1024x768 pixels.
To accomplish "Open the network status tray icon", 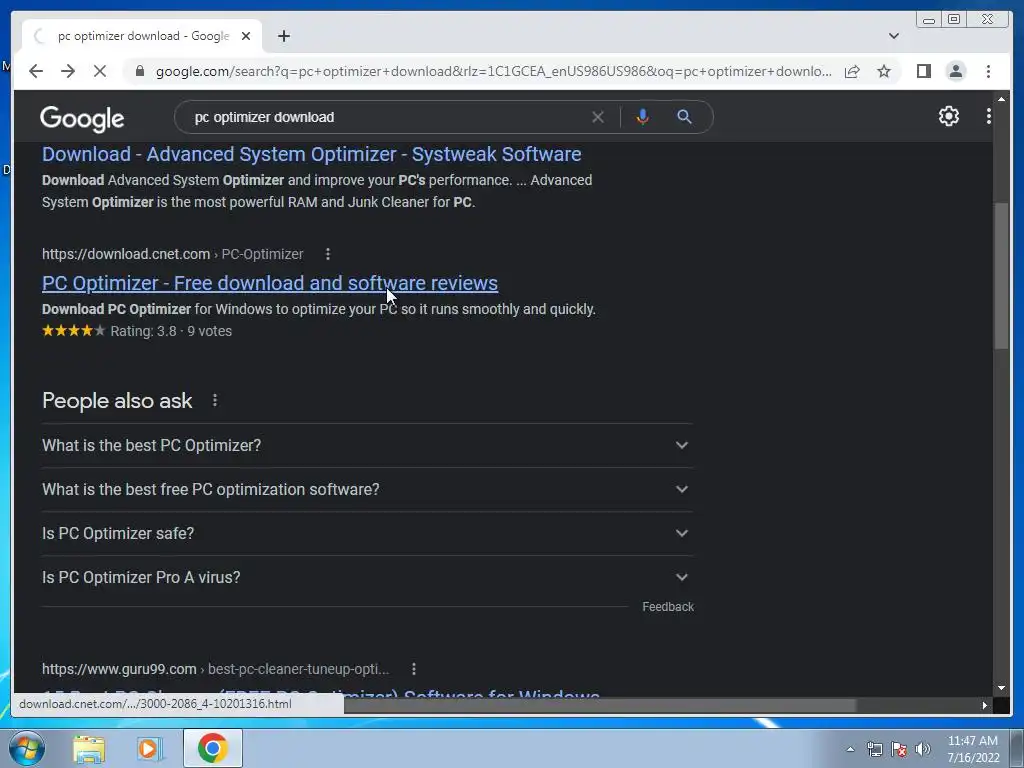I will 874,749.
